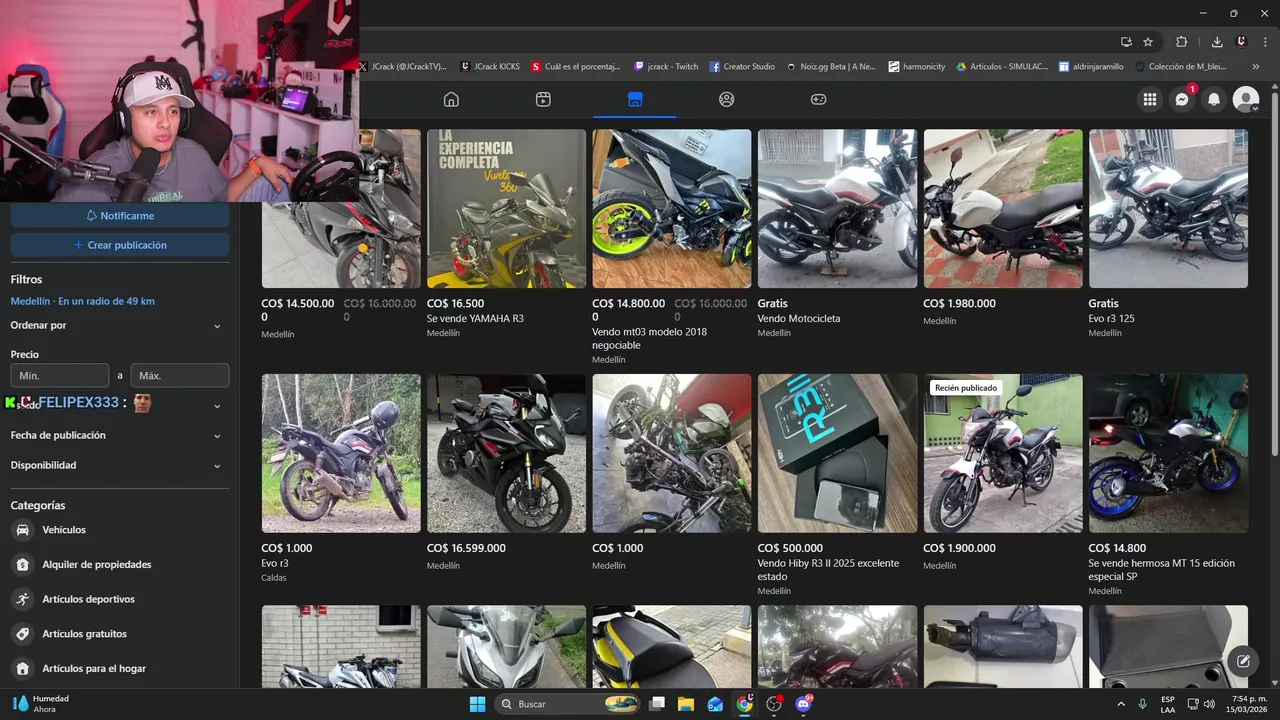Bookmark this page with the star icon
The height and width of the screenshot is (720, 1280).
(1148, 42)
